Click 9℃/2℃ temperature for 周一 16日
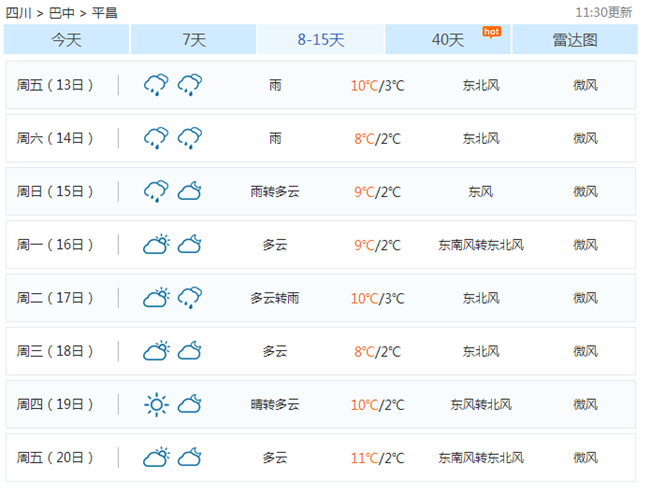The image size is (650, 493). [x=378, y=245]
